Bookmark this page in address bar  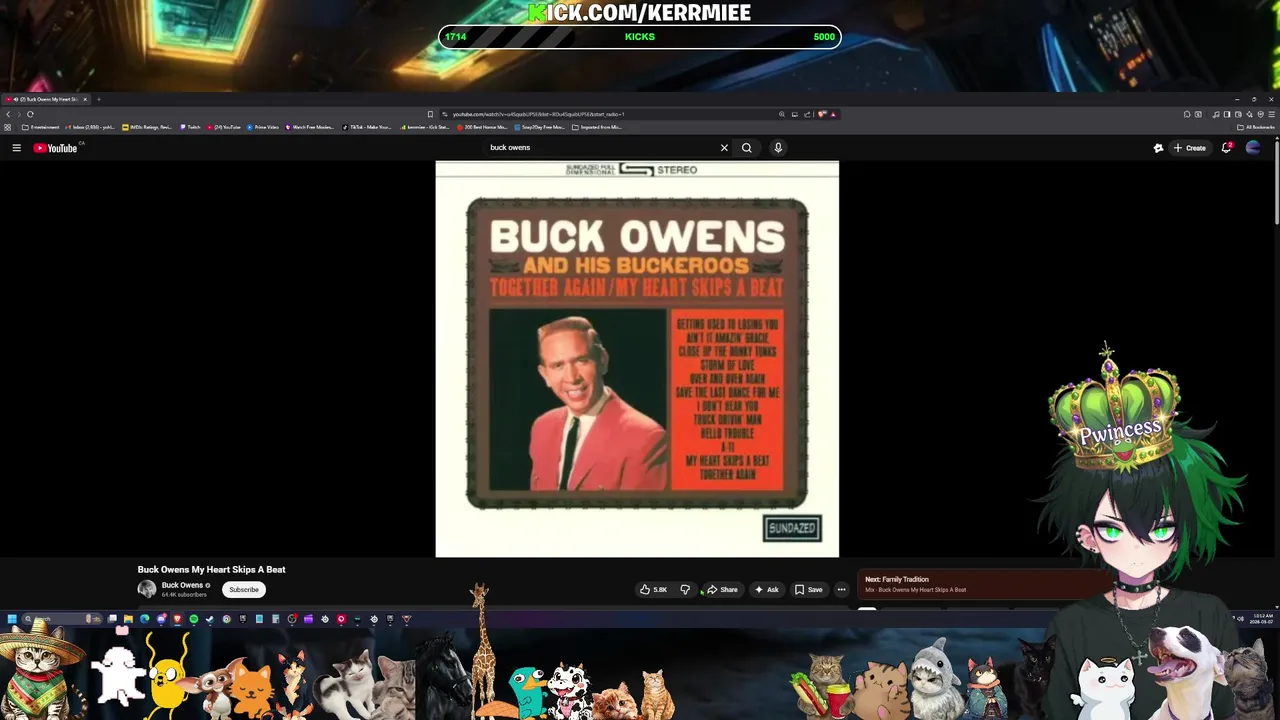coord(430,114)
